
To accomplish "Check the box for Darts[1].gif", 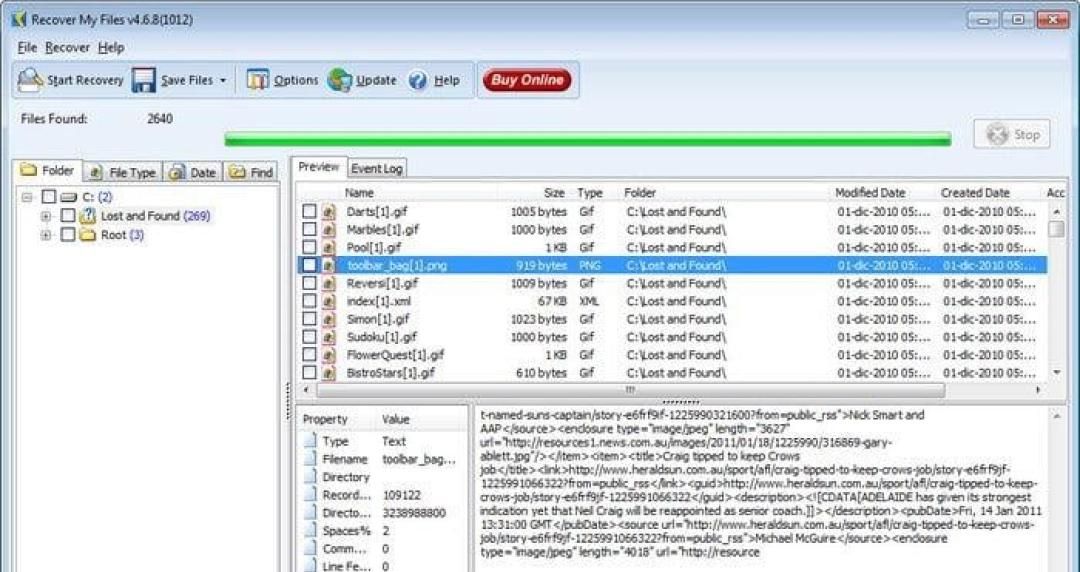I will [310, 212].
